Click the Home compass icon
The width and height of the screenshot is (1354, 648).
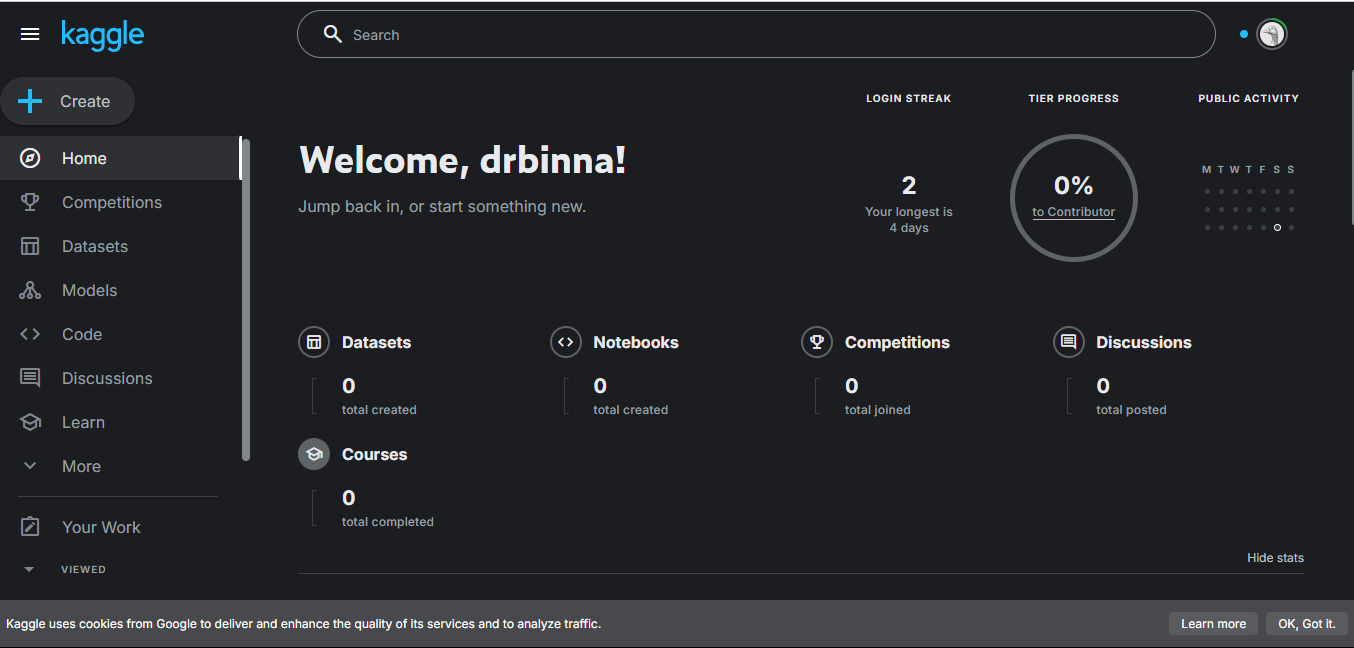(x=30, y=158)
